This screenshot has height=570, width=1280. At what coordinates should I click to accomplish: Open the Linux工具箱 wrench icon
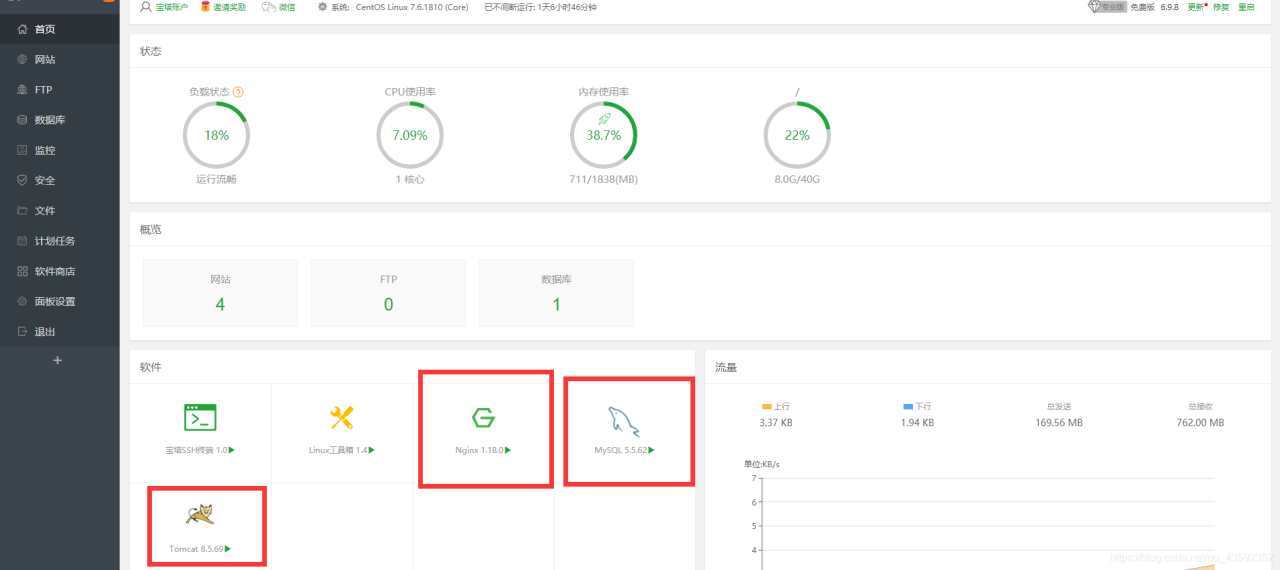click(342, 417)
